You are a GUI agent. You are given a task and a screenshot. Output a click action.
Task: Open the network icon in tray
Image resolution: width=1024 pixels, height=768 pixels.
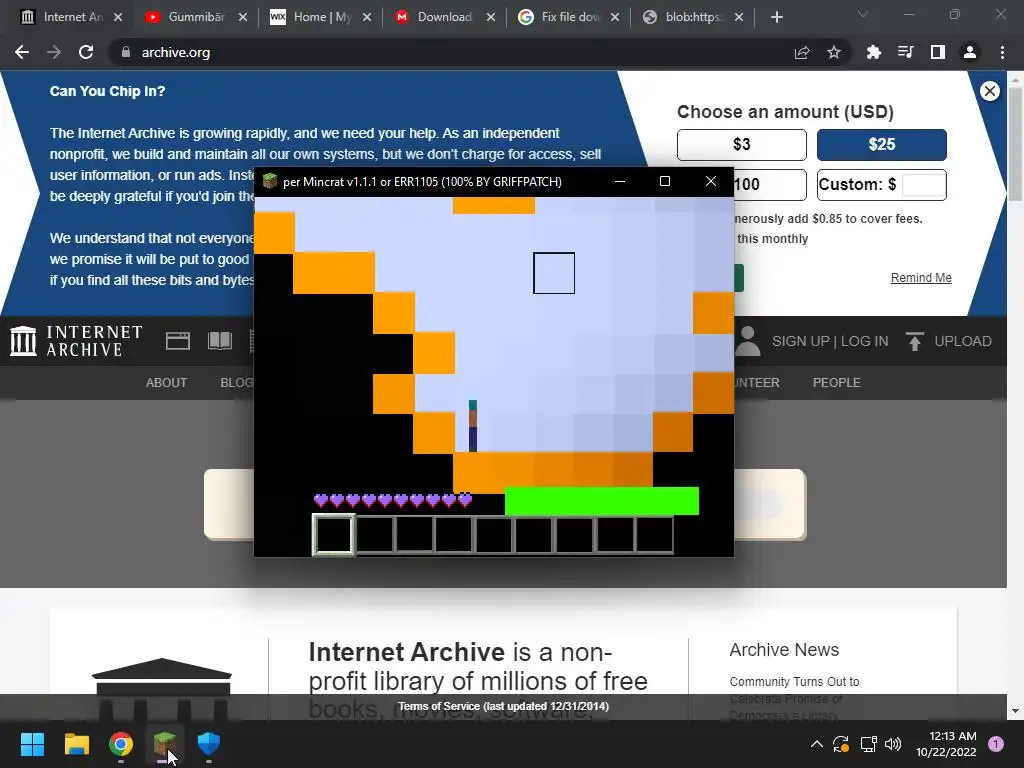click(x=868, y=744)
